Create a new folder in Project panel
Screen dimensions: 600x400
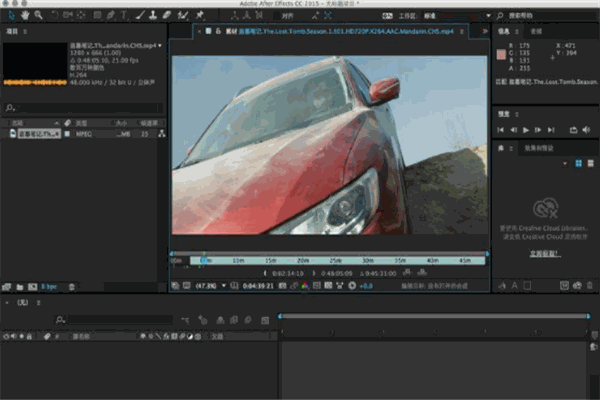(x=20, y=287)
